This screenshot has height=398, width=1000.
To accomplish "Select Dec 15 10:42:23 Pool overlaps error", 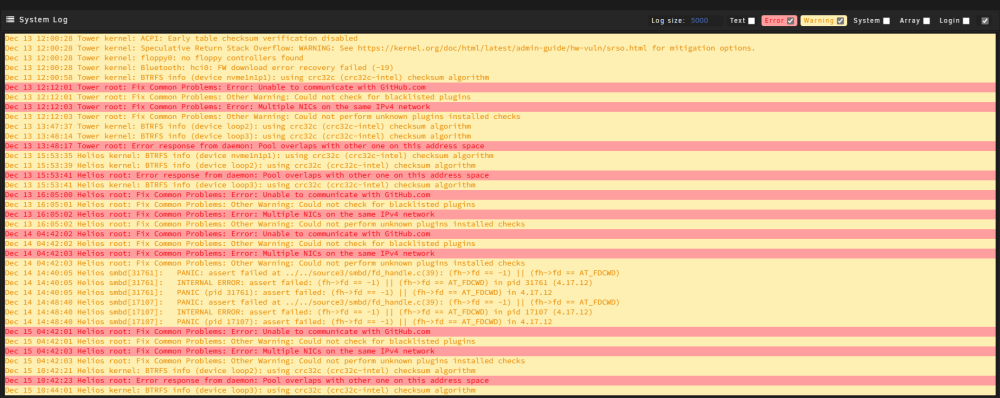I will coord(499,381).
